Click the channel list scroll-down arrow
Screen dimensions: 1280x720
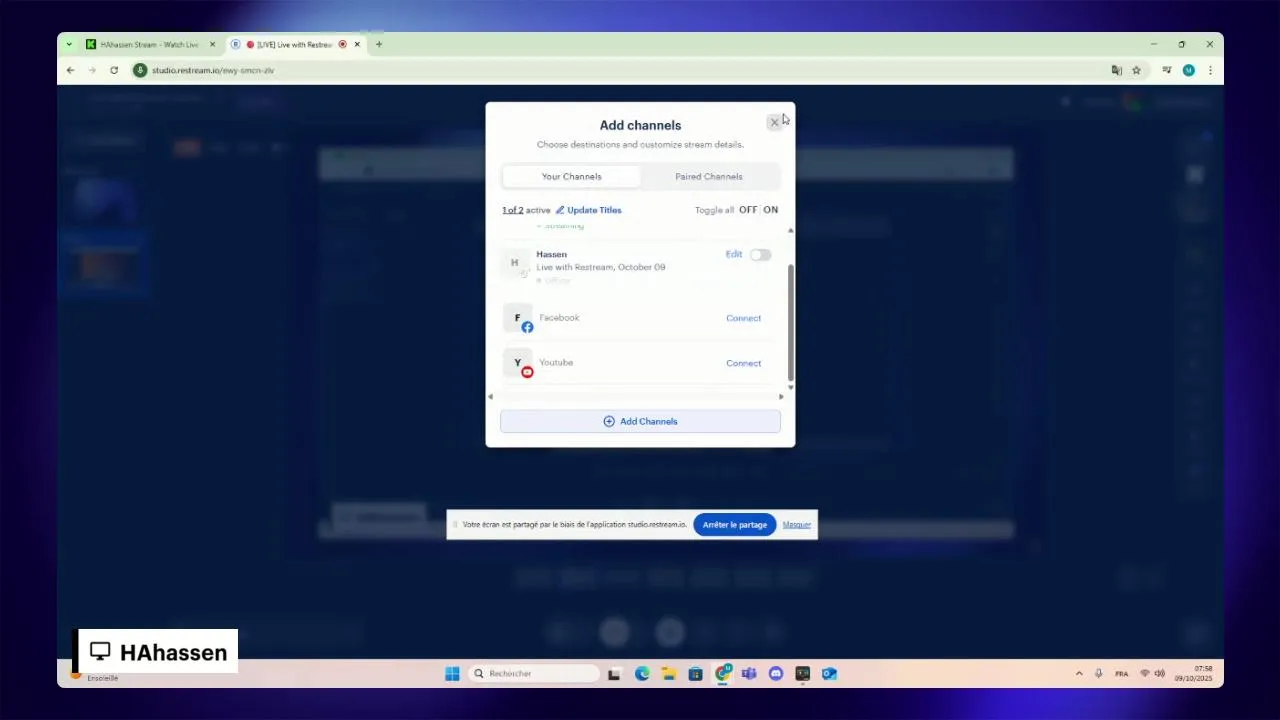coord(791,387)
